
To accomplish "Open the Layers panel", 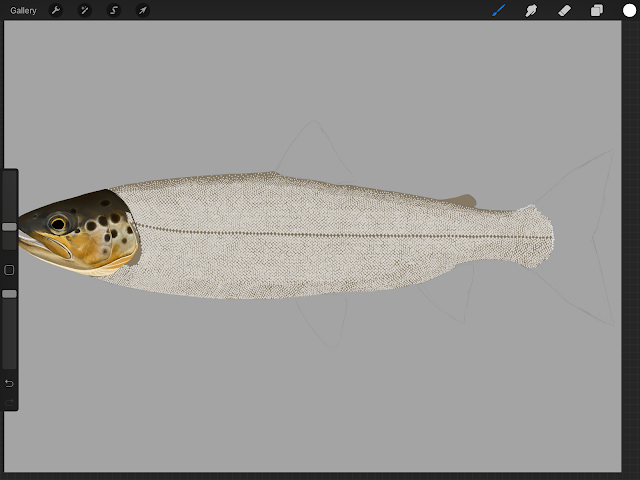I will pos(597,10).
